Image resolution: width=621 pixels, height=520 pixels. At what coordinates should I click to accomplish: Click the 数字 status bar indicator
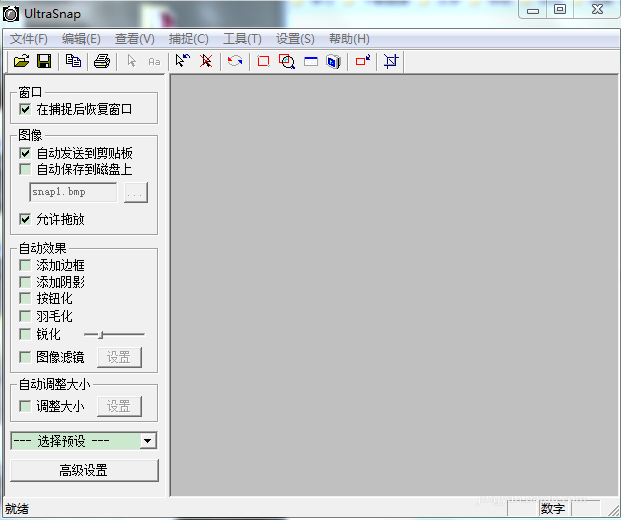coord(553,509)
